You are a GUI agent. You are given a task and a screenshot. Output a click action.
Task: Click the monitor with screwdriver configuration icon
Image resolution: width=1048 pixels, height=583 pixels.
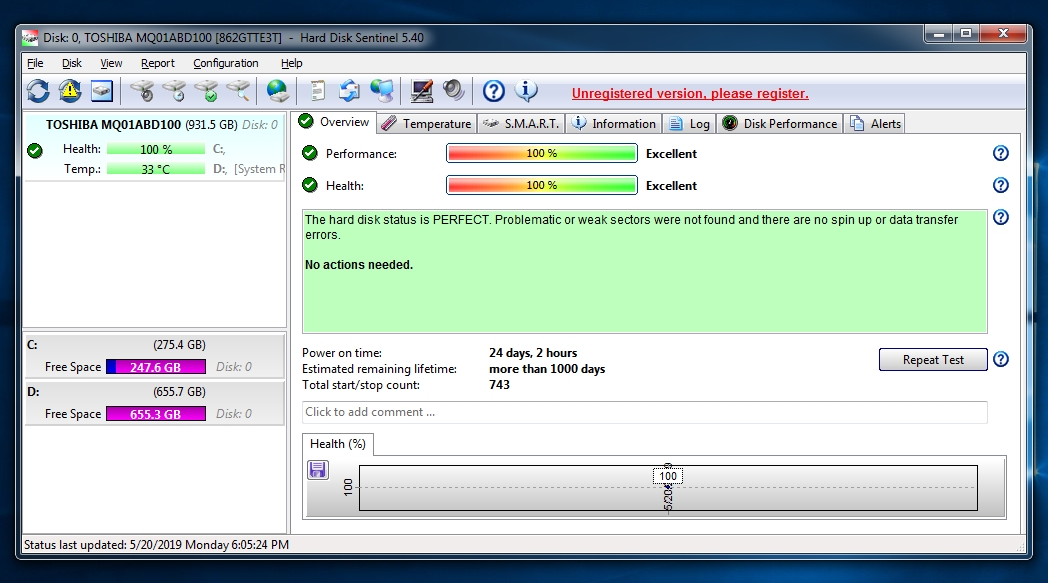click(422, 91)
